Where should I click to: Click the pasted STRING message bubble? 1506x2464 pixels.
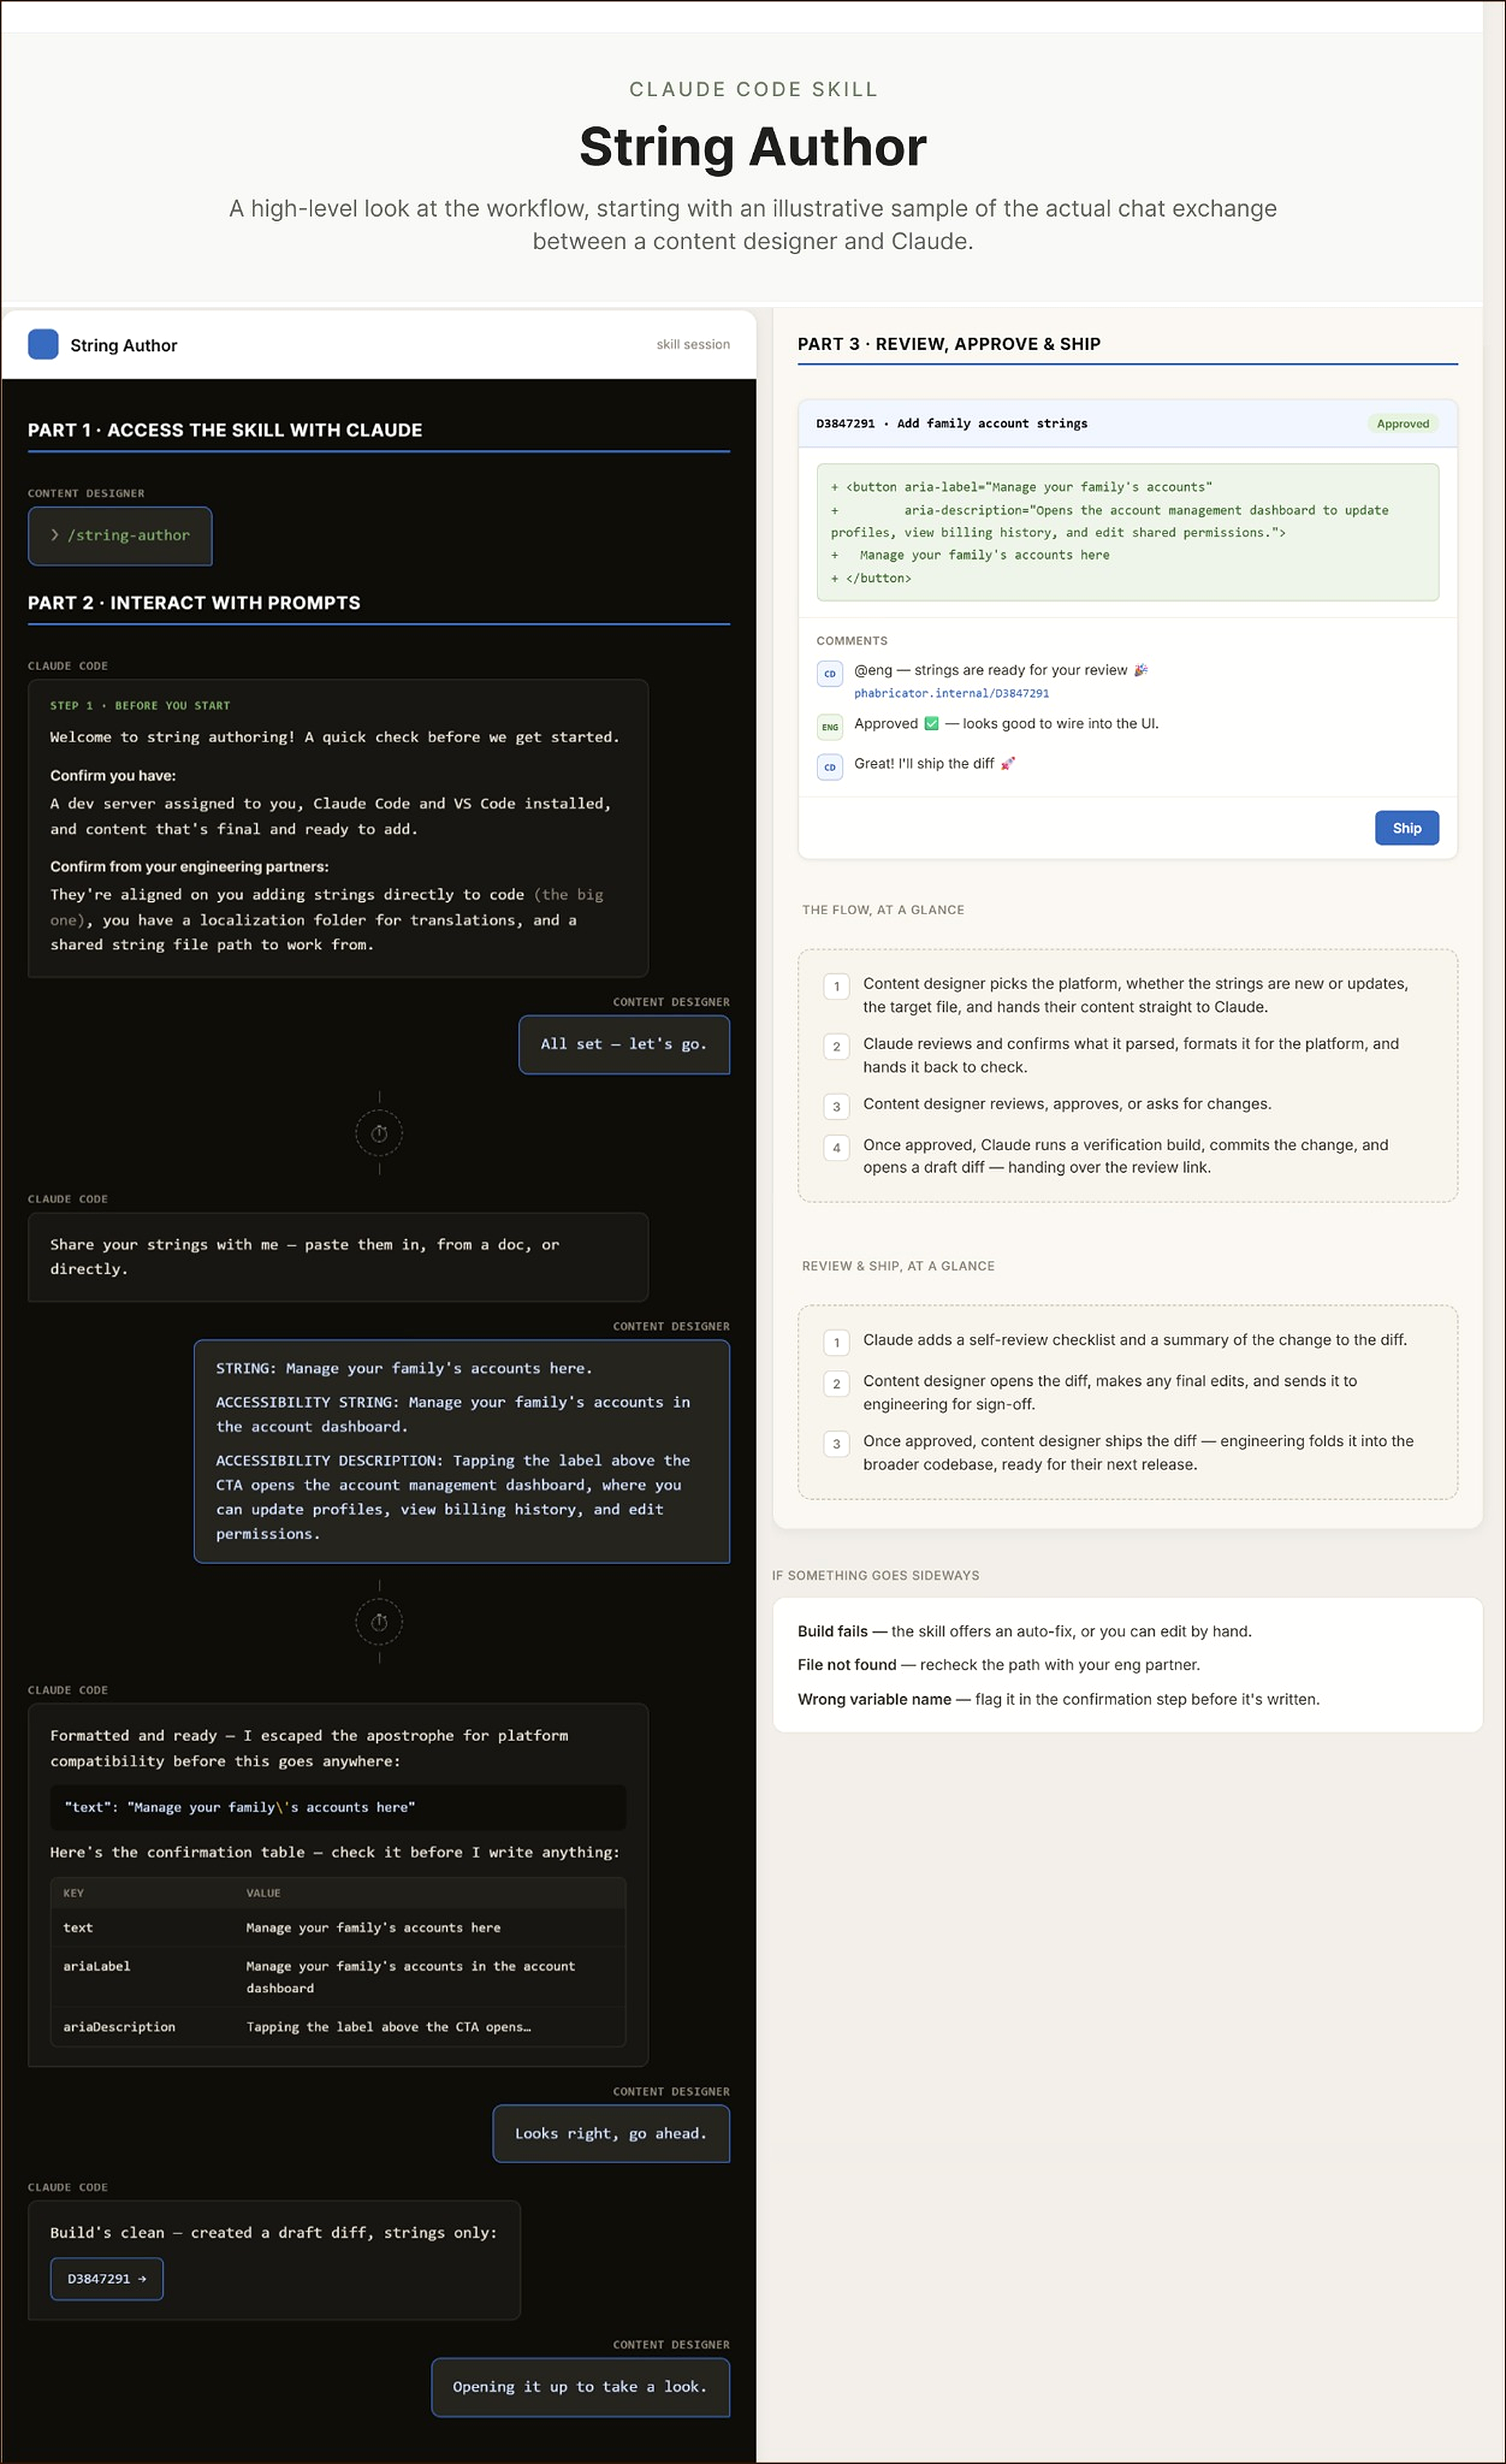click(461, 1451)
